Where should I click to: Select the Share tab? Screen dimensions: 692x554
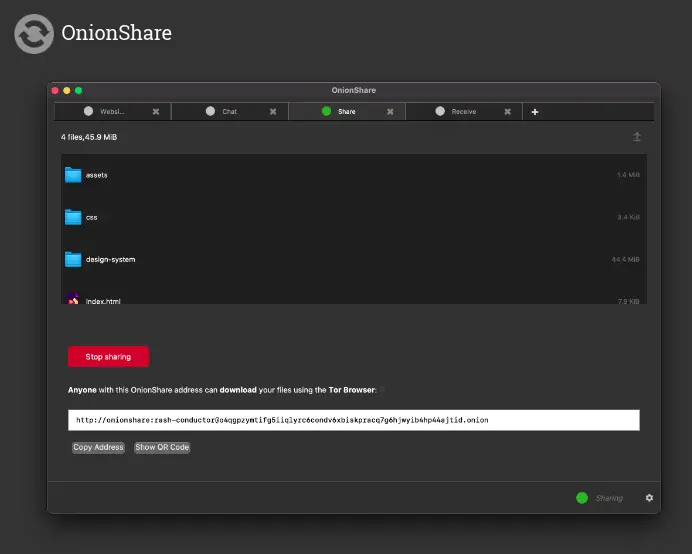347,112
